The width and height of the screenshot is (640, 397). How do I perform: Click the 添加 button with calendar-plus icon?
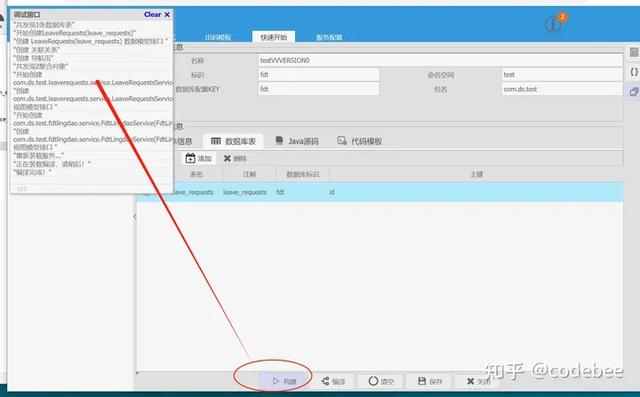[198, 158]
